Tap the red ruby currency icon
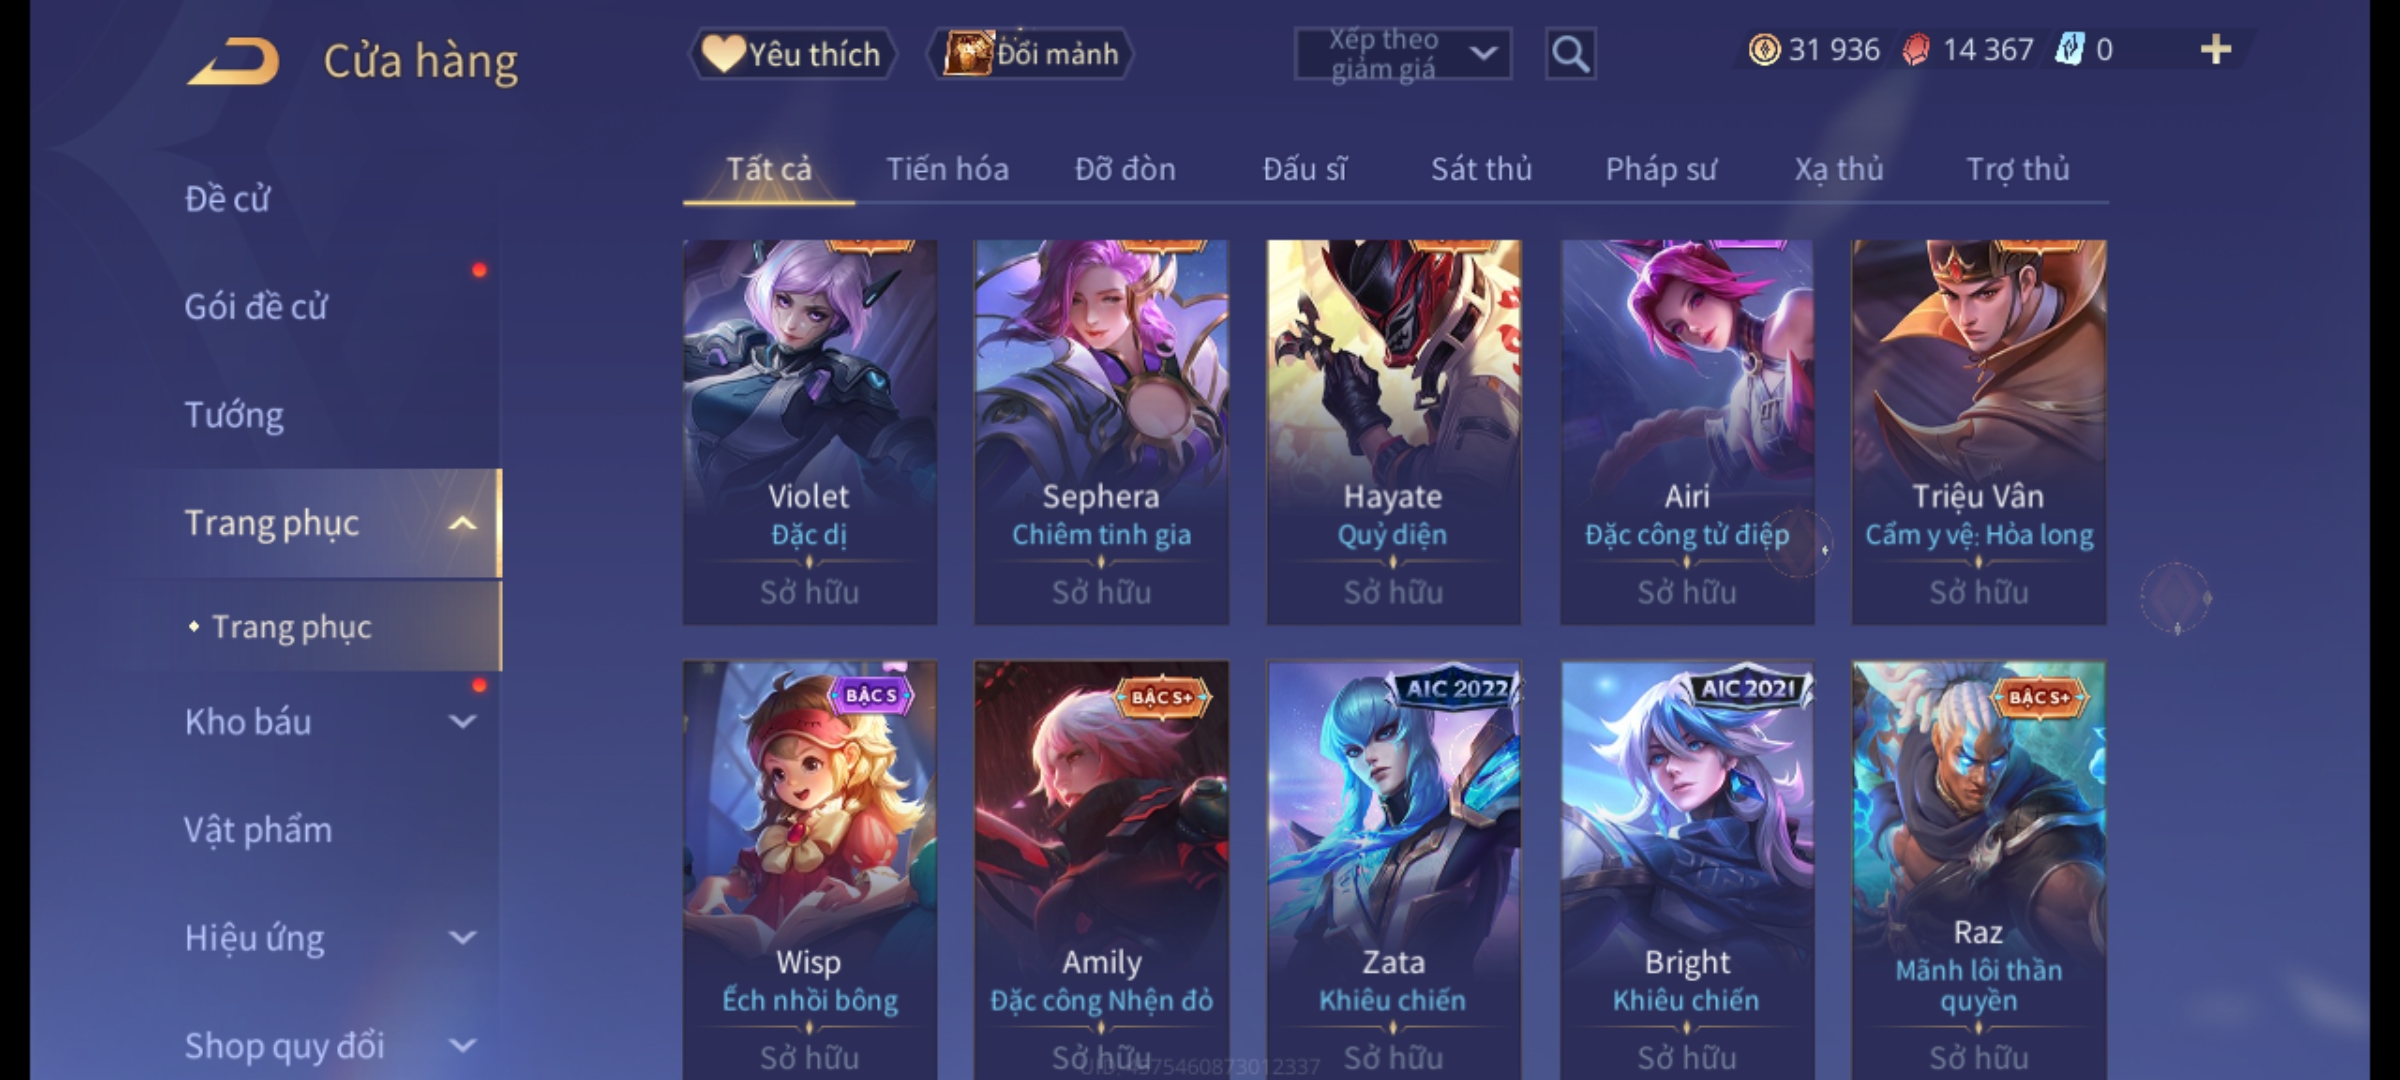The image size is (2400, 1080). pos(1916,50)
